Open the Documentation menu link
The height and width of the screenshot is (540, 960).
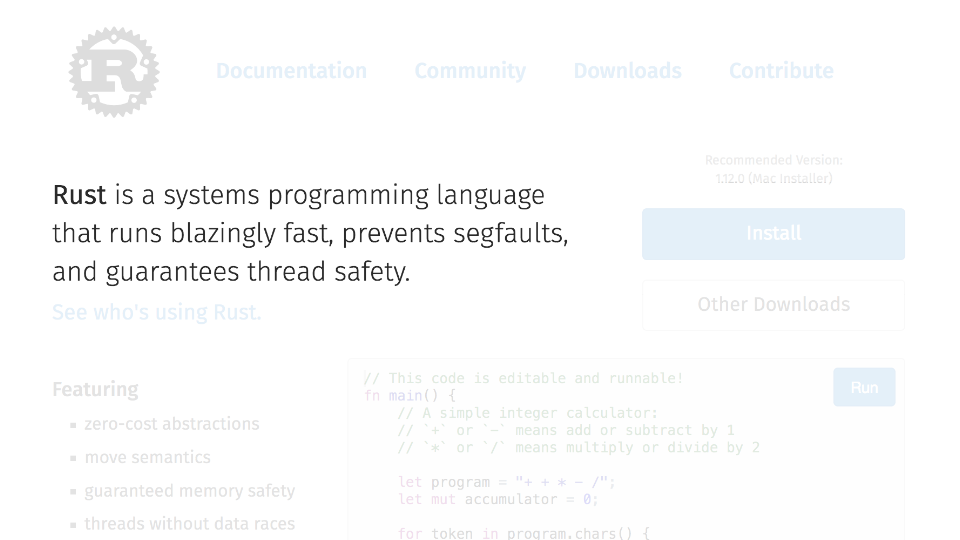click(291, 71)
